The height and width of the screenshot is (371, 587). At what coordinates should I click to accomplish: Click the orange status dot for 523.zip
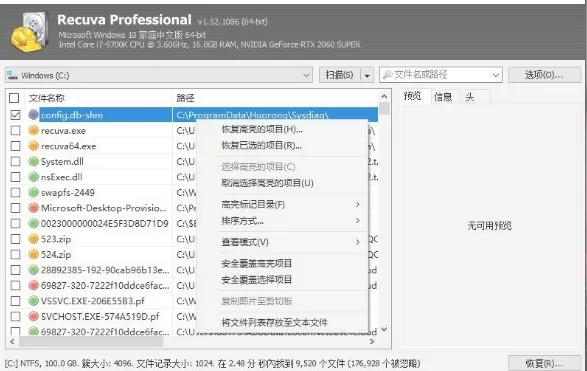click(33, 239)
